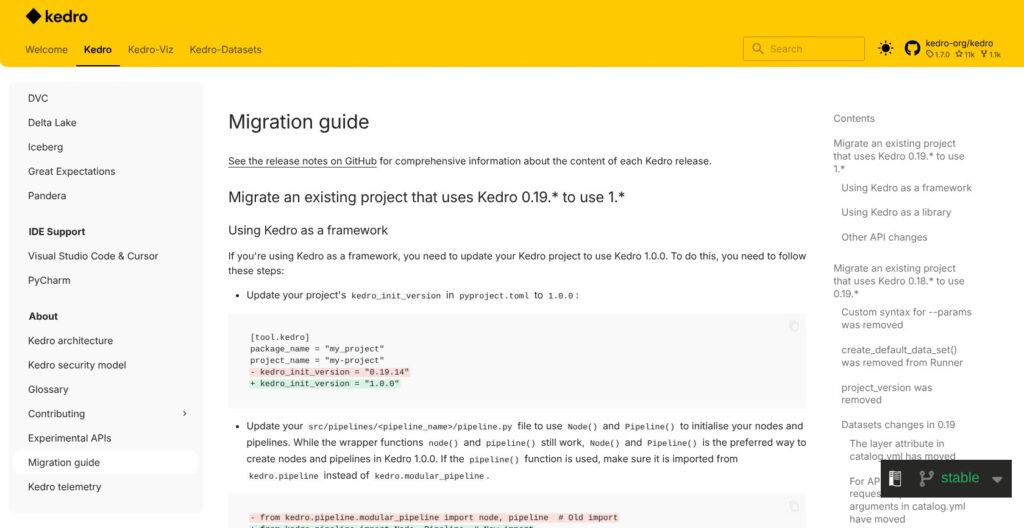Viewport: 1024px width, 528px height.
Task: Click the 'Using Kedro as a framework' heading
Action: coord(308,231)
